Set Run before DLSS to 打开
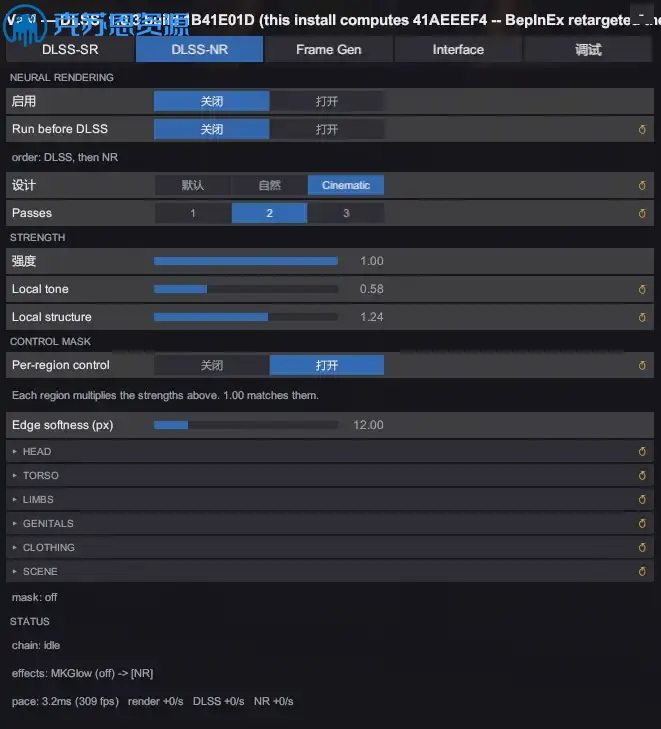The width and height of the screenshot is (661, 729). click(327, 129)
